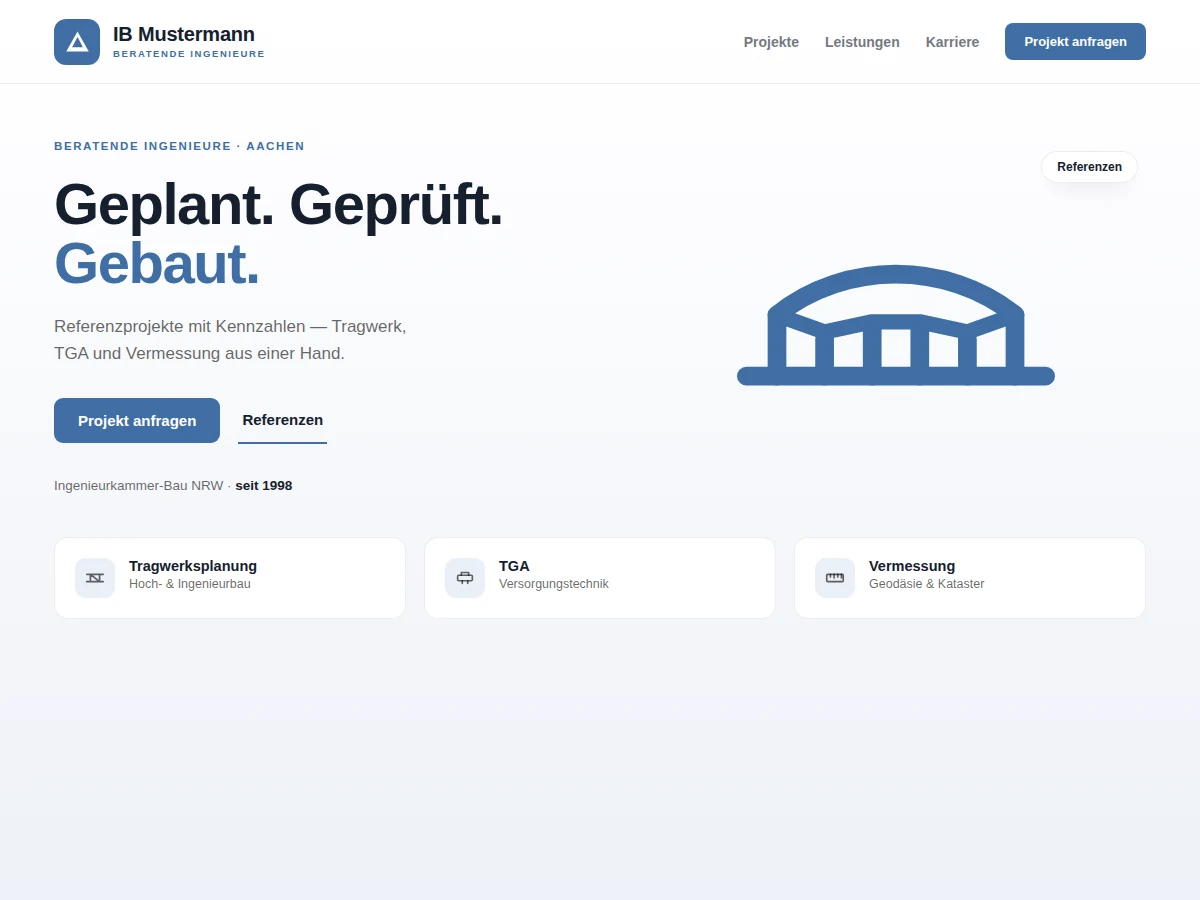Click the Vermessung ruler icon
1200x900 pixels.
(835, 578)
